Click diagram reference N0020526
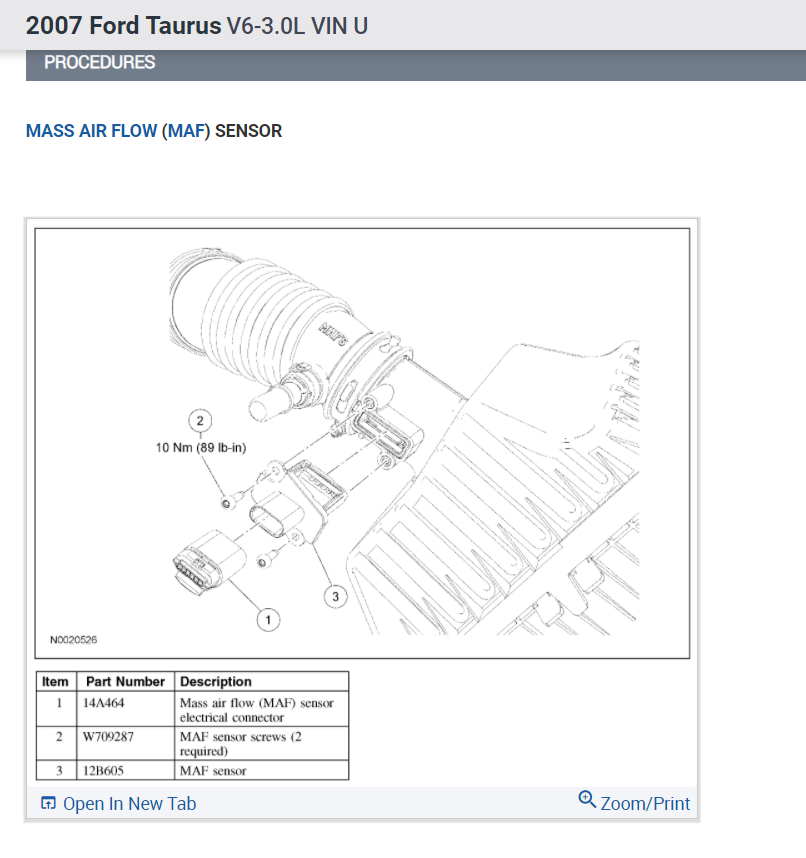The image size is (806, 858). pyautogui.click(x=73, y=640)
